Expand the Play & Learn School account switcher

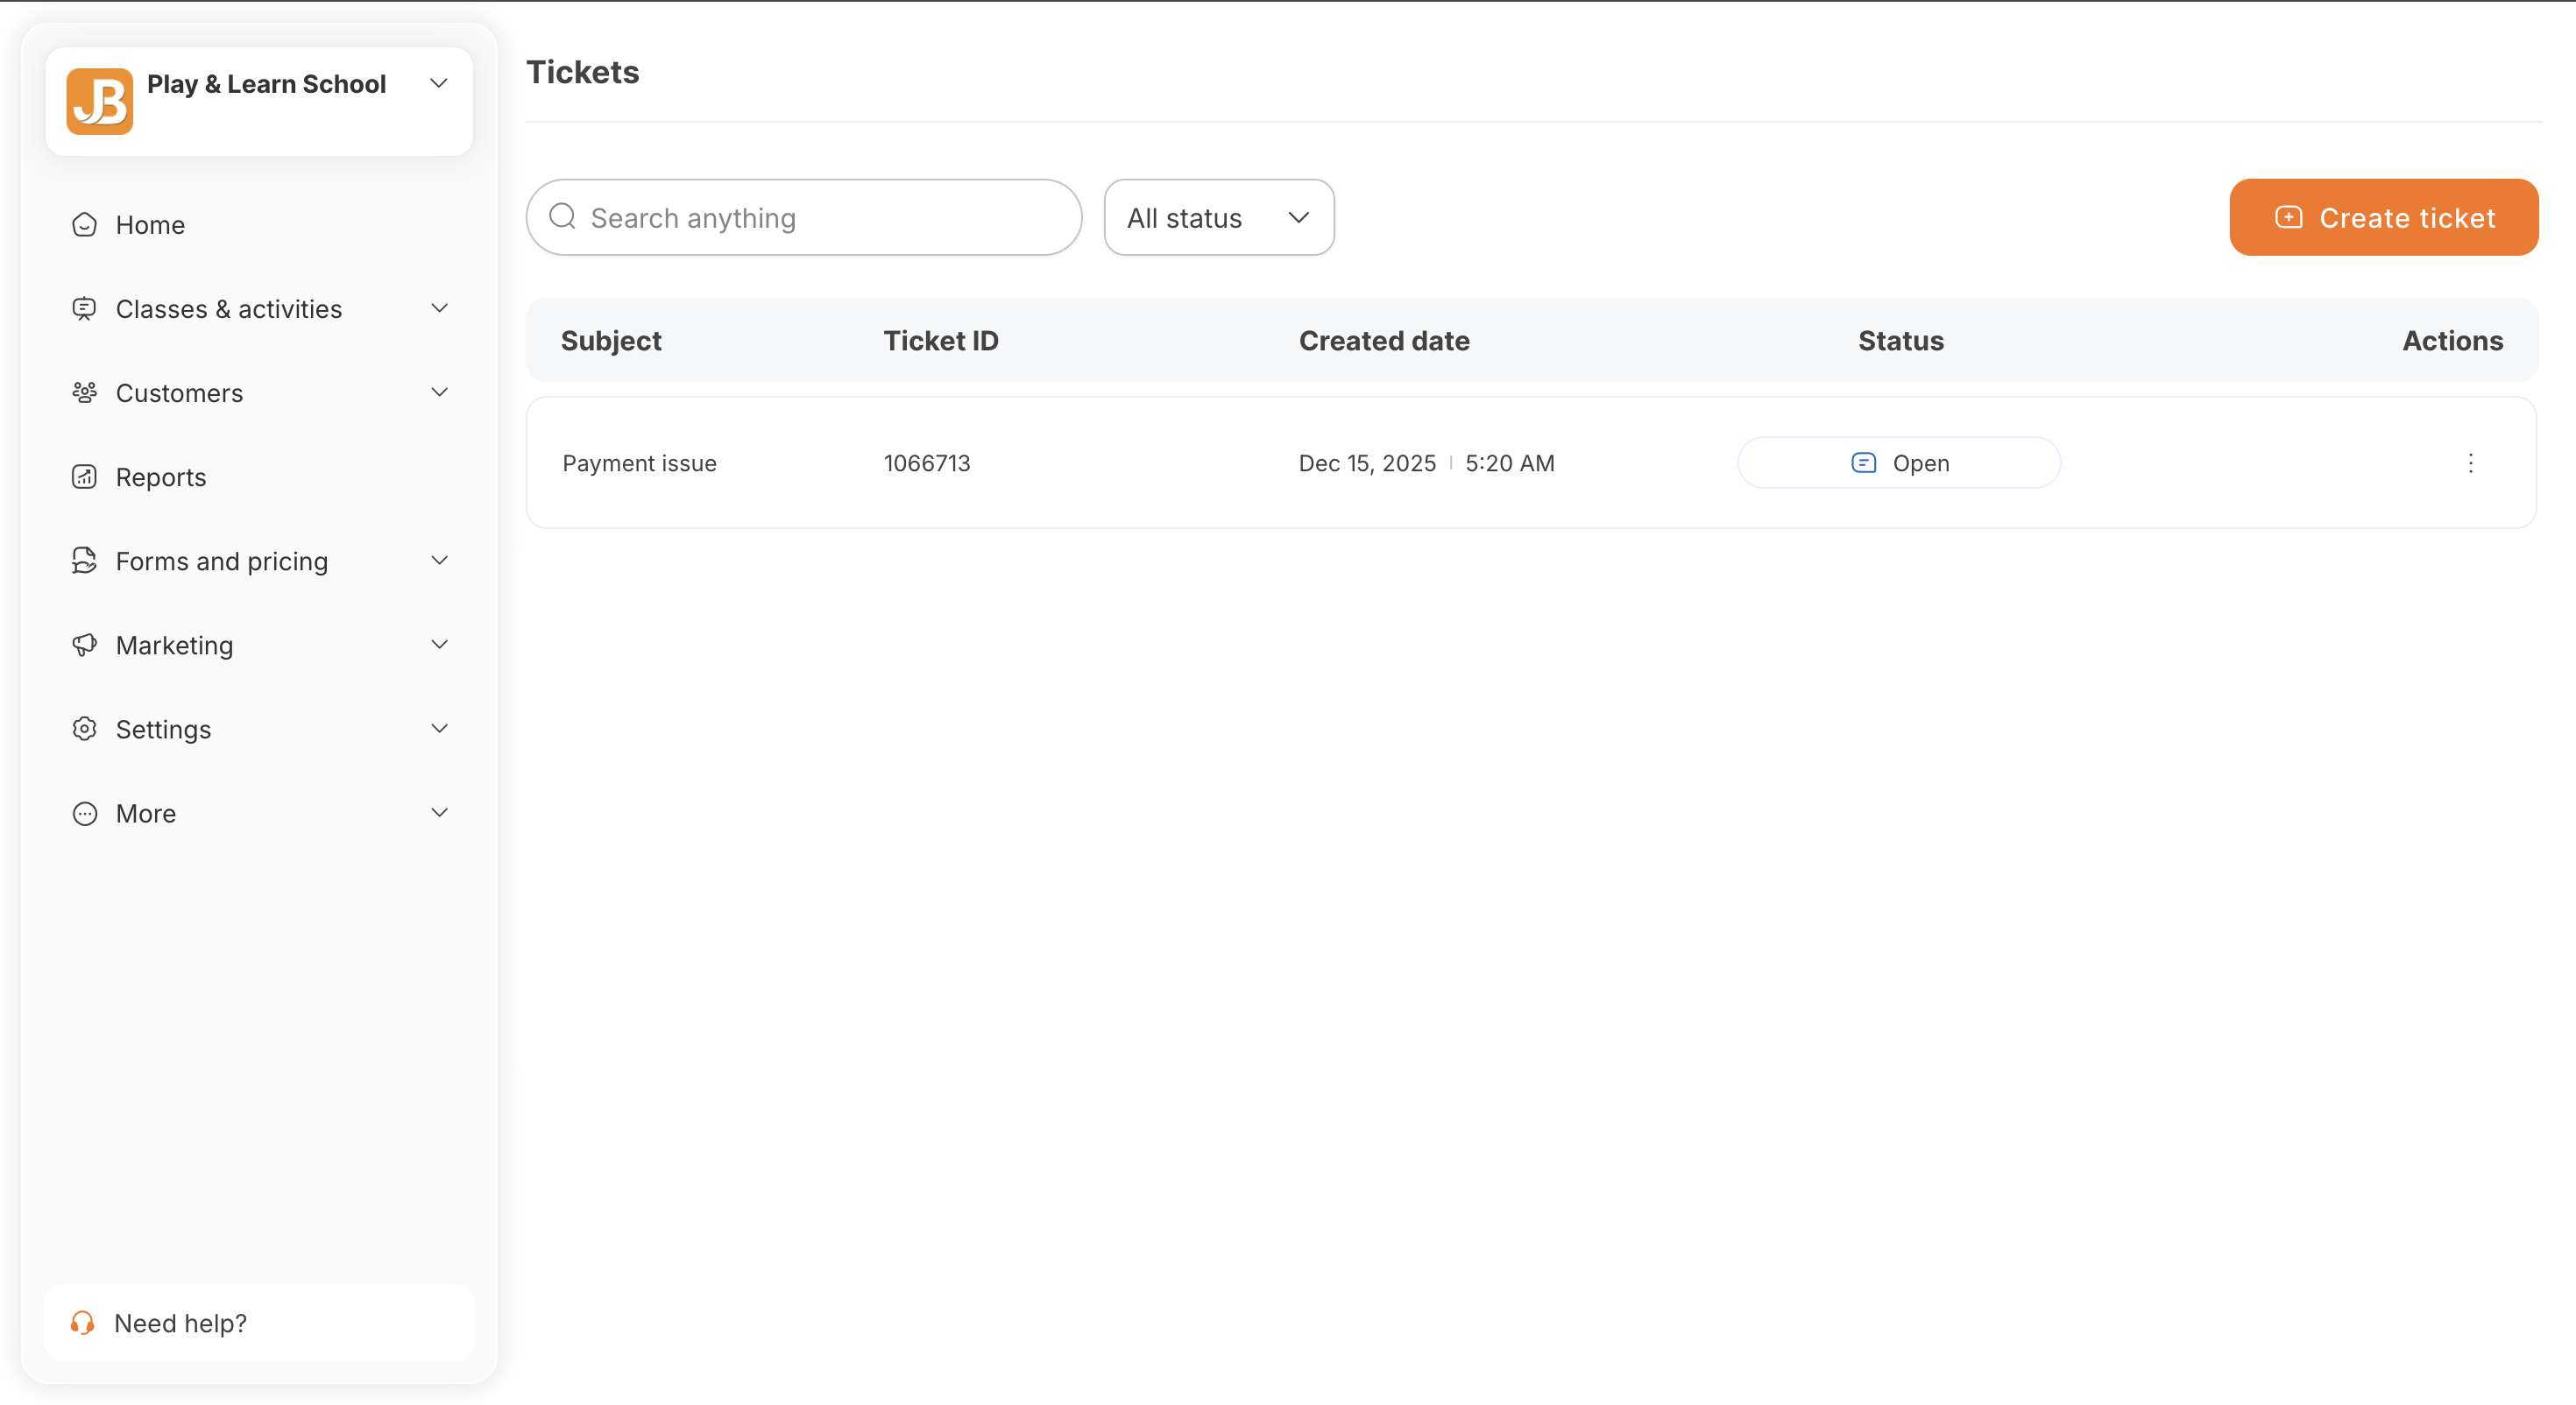click(439, 83)
